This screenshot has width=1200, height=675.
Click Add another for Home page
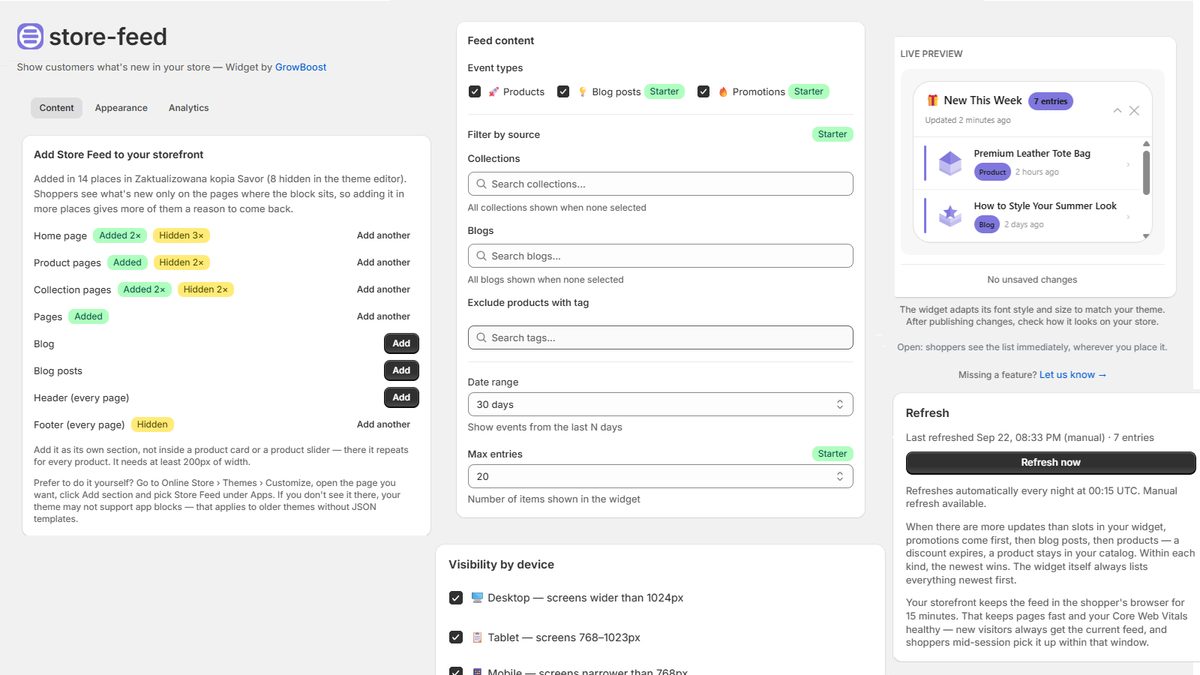(x=384, y=236)
